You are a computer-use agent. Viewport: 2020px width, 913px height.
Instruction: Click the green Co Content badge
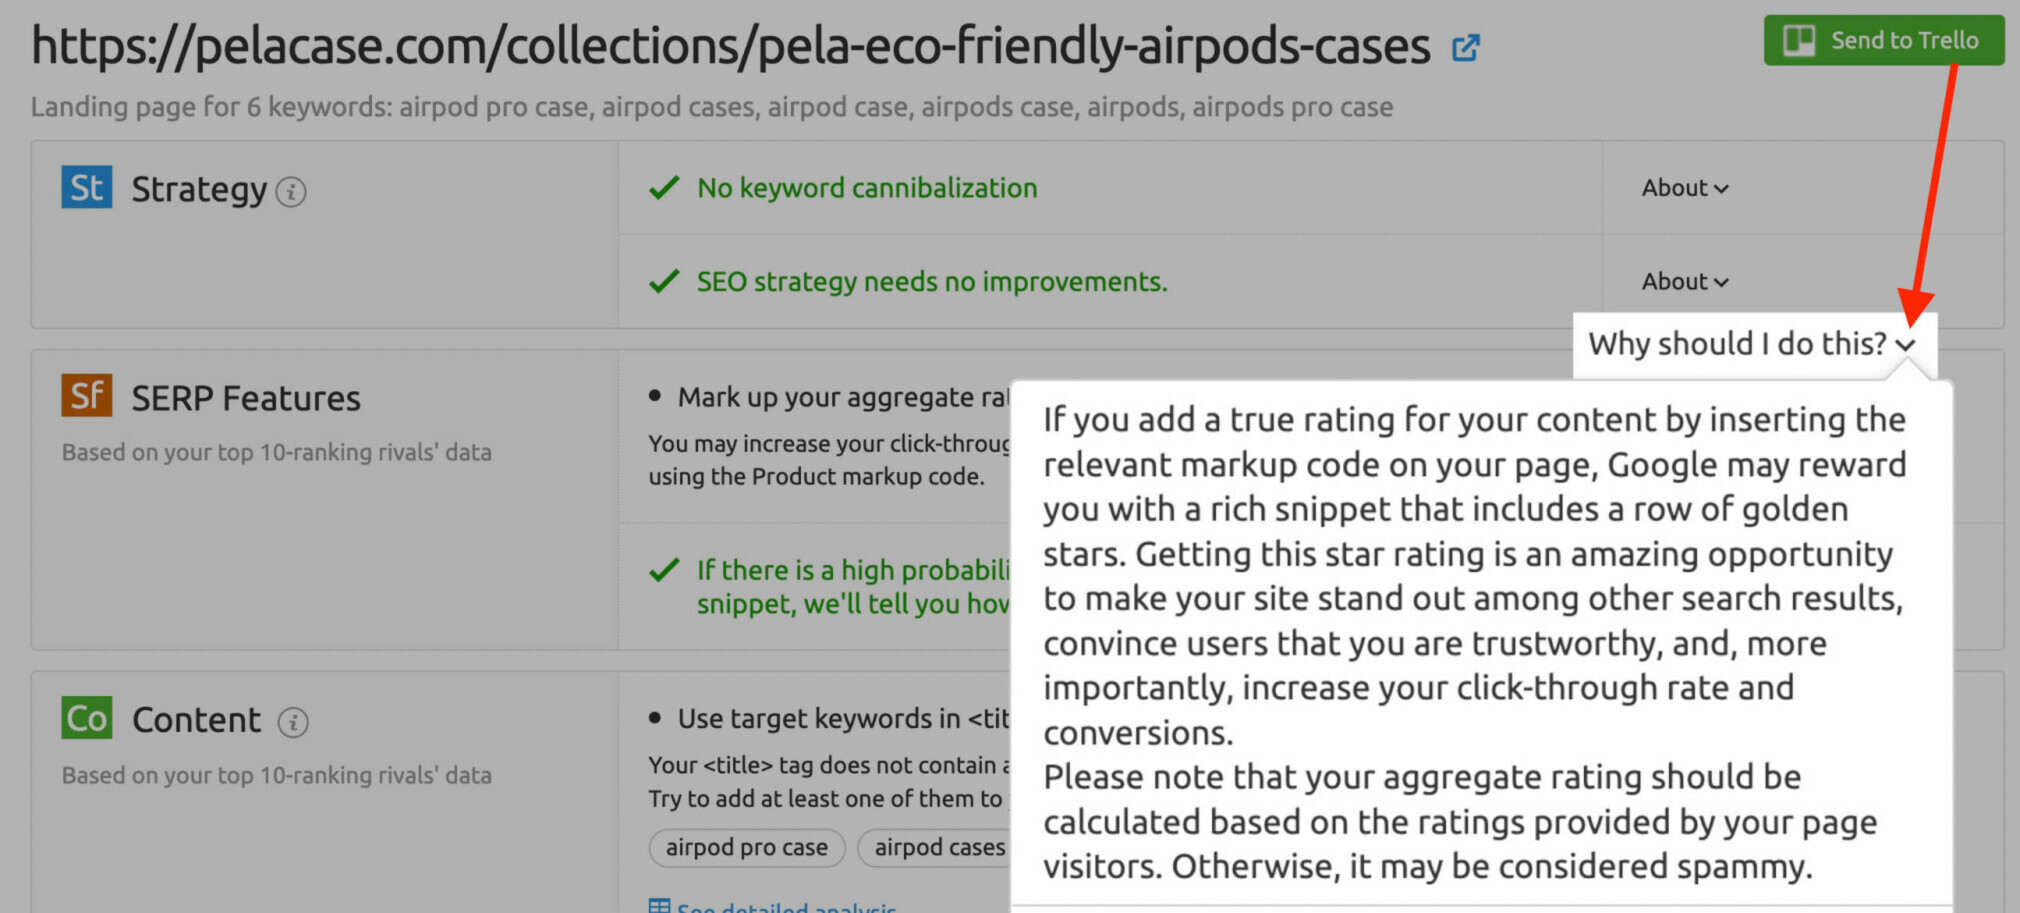coord(87,718)
